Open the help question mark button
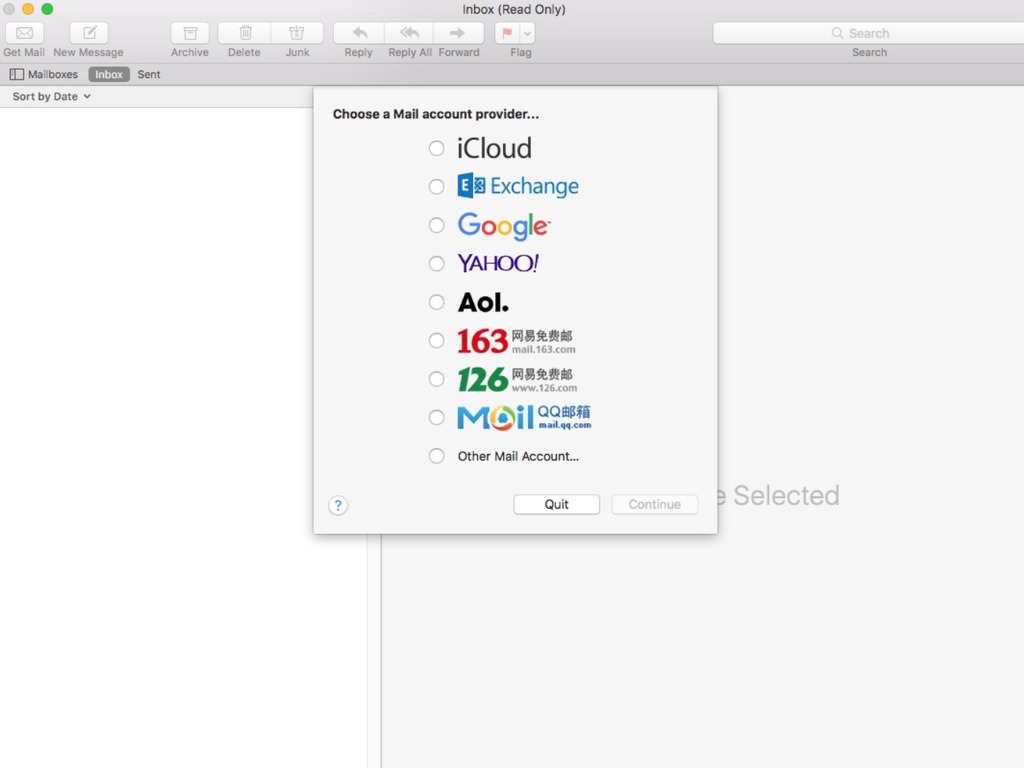The height and width of the screenshot is (768, 1024). point(338,505)
